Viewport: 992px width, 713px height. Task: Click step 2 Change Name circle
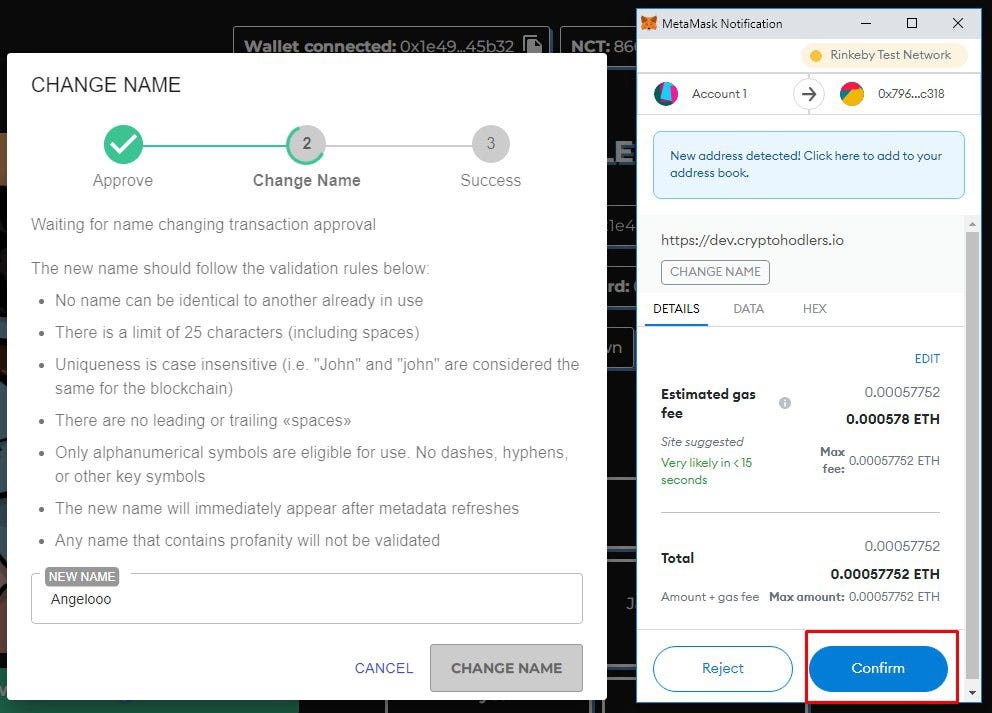tap(306, 144)
